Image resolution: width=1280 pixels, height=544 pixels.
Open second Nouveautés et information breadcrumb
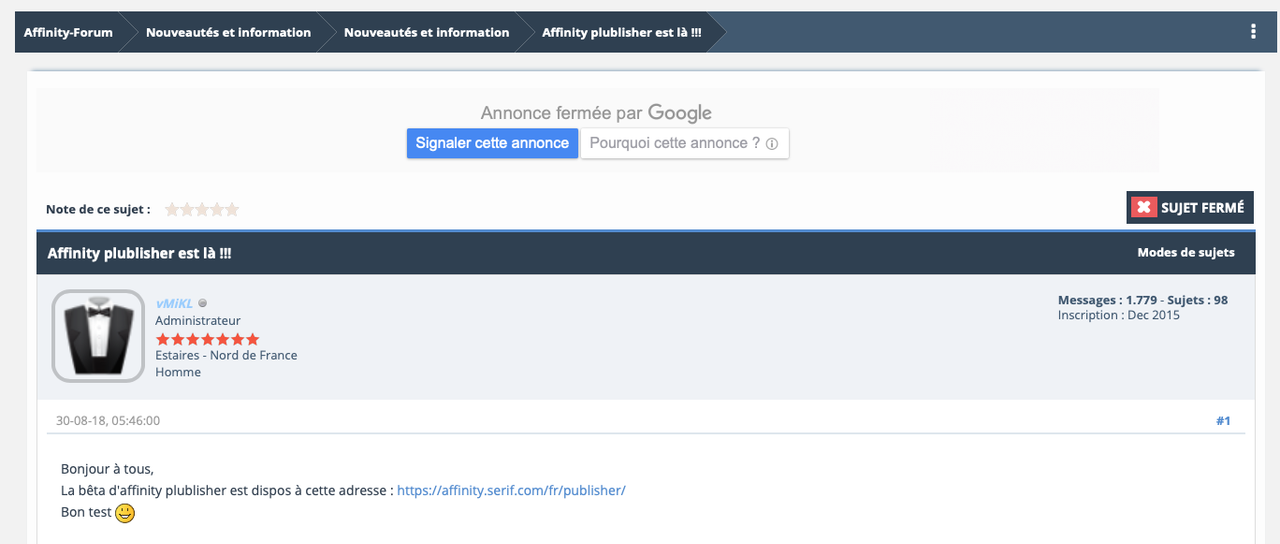click(426, 32)
